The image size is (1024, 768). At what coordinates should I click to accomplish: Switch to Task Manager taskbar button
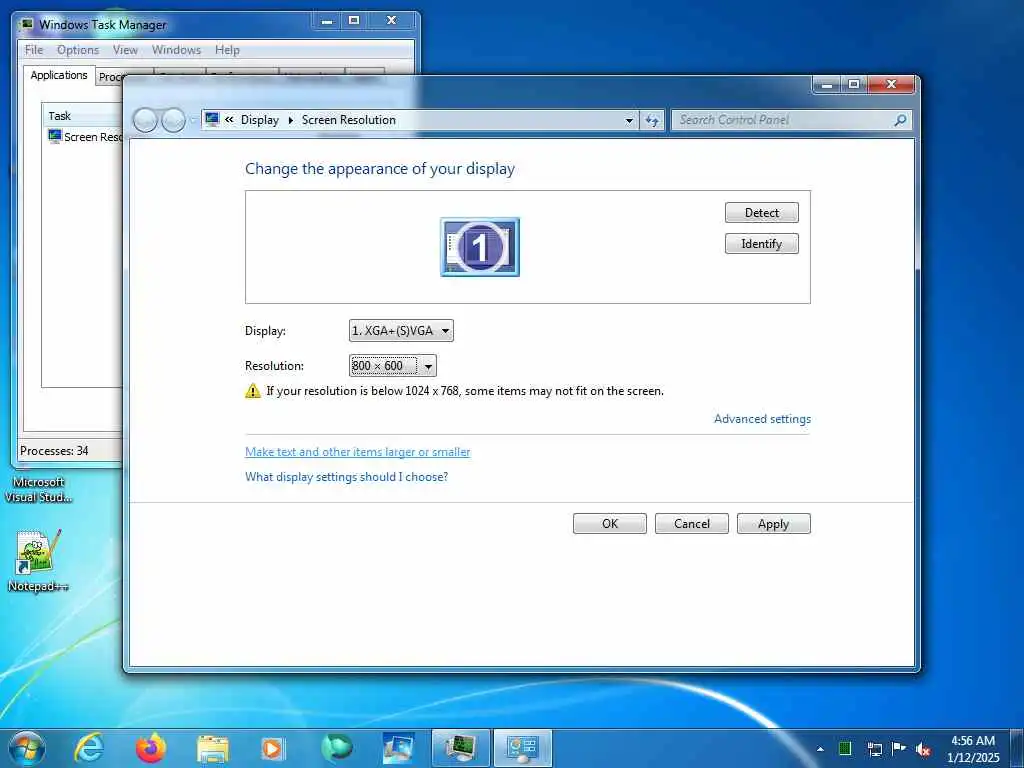(460, 748)
